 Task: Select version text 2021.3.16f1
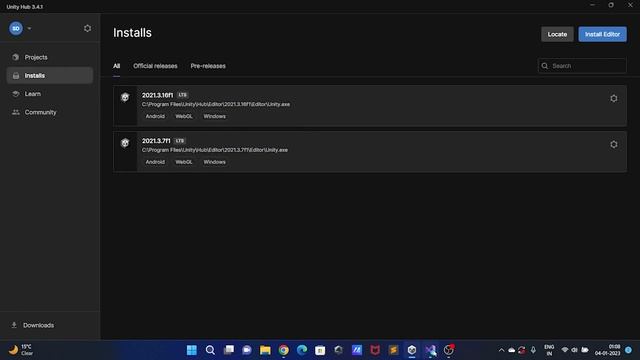[158, 95]
